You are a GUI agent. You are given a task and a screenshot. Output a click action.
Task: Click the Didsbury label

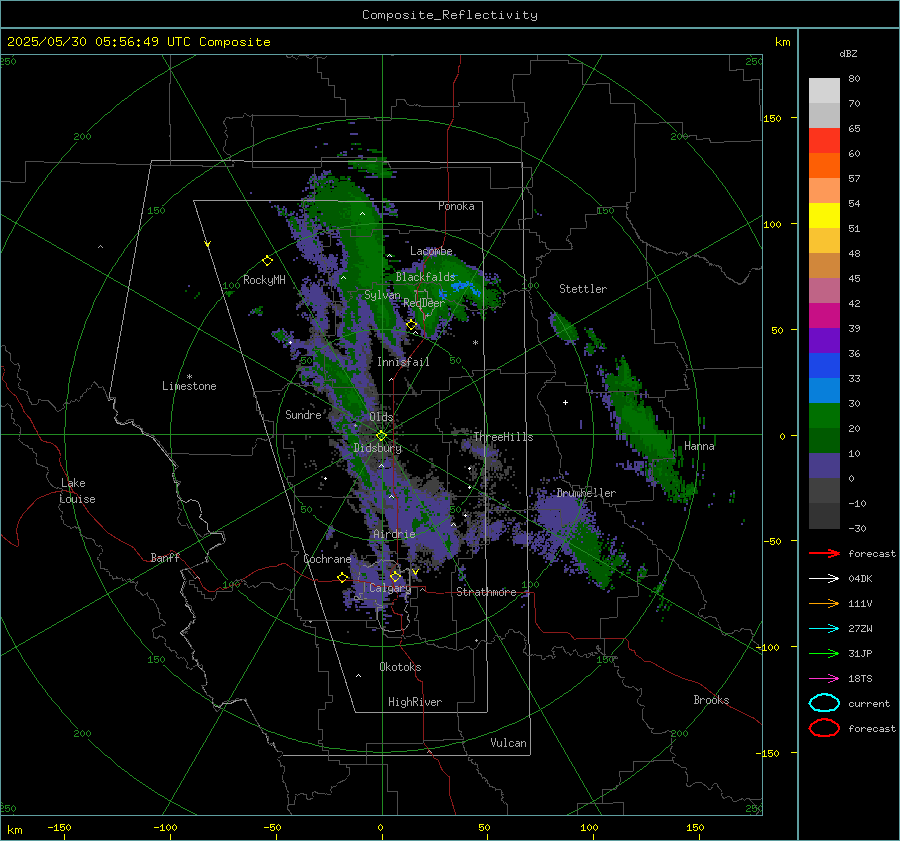(377, 448)
